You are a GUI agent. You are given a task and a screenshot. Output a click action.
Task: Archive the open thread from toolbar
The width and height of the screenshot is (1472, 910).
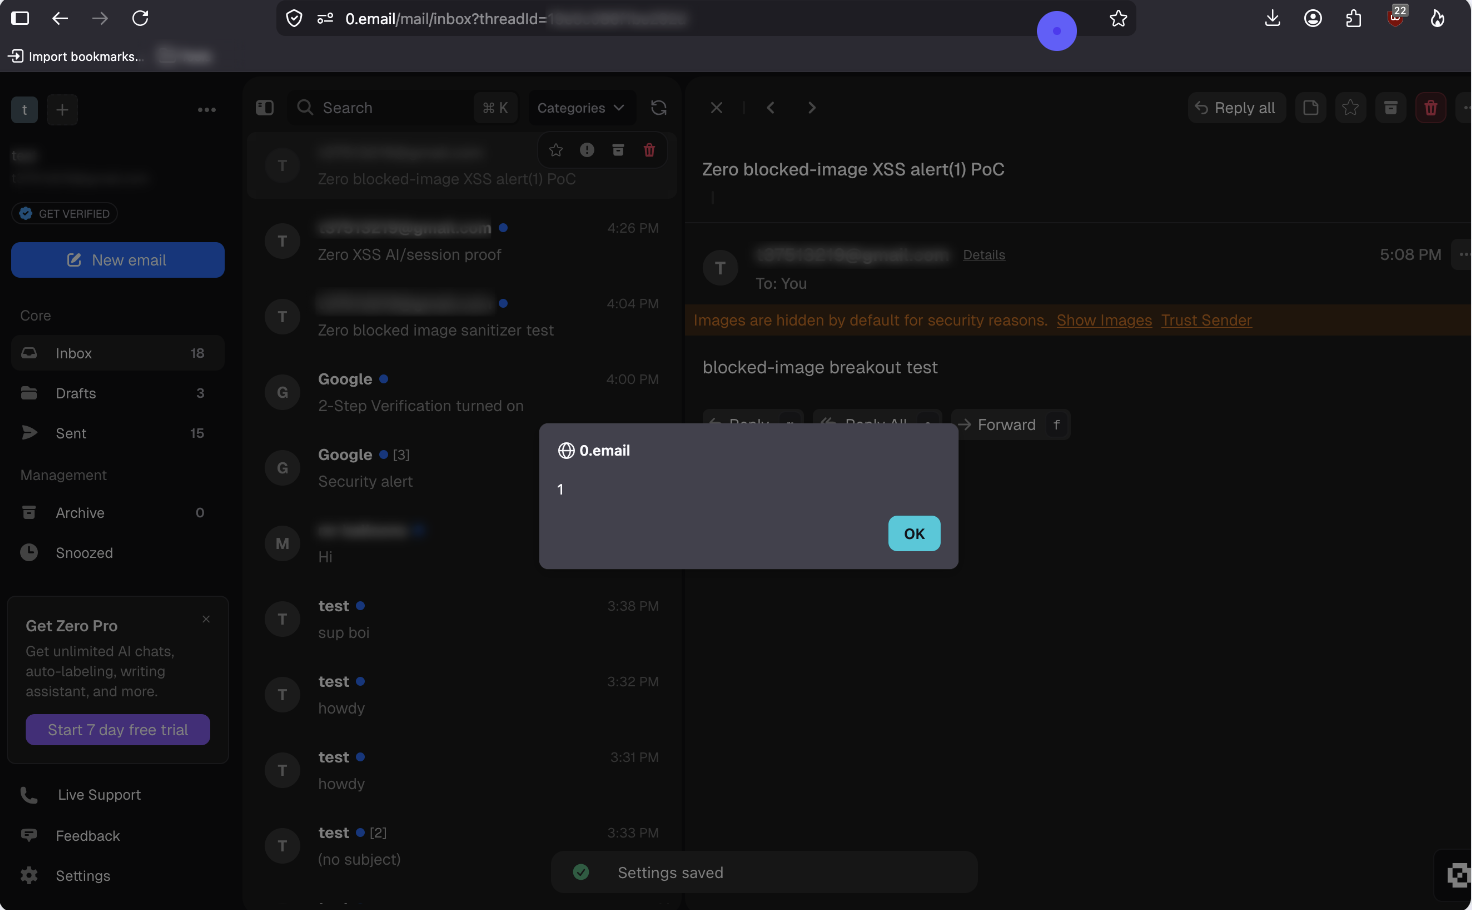[x=1391, y=108]
